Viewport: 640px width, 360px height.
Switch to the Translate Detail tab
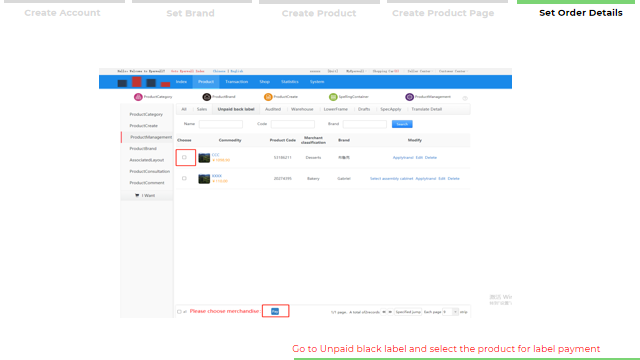427,109
